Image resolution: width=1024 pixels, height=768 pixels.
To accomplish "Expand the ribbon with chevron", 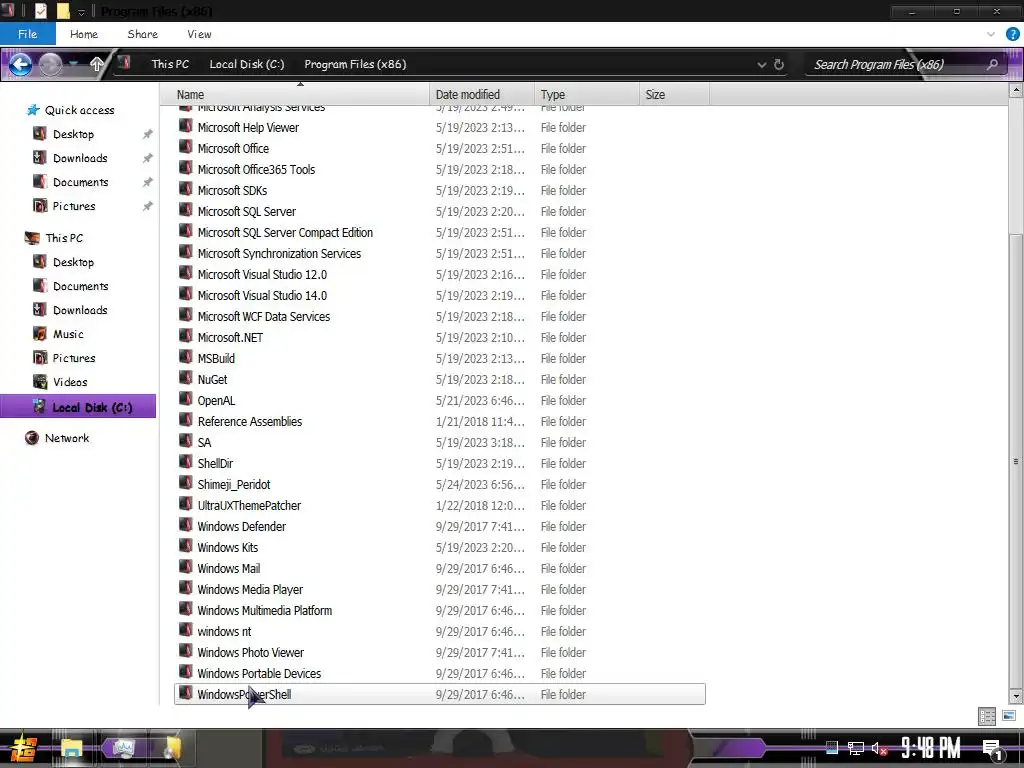I will (x=991, y=34).
